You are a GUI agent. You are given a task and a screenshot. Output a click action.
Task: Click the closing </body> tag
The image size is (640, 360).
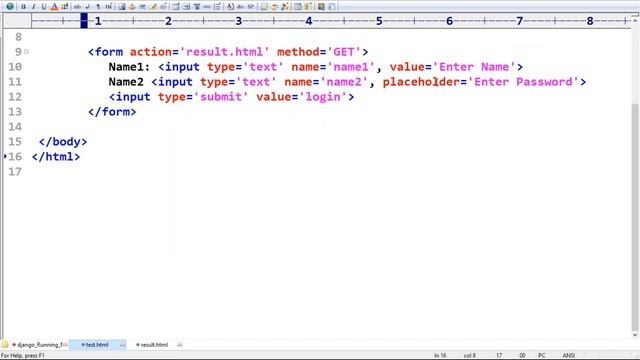point(63,142)
